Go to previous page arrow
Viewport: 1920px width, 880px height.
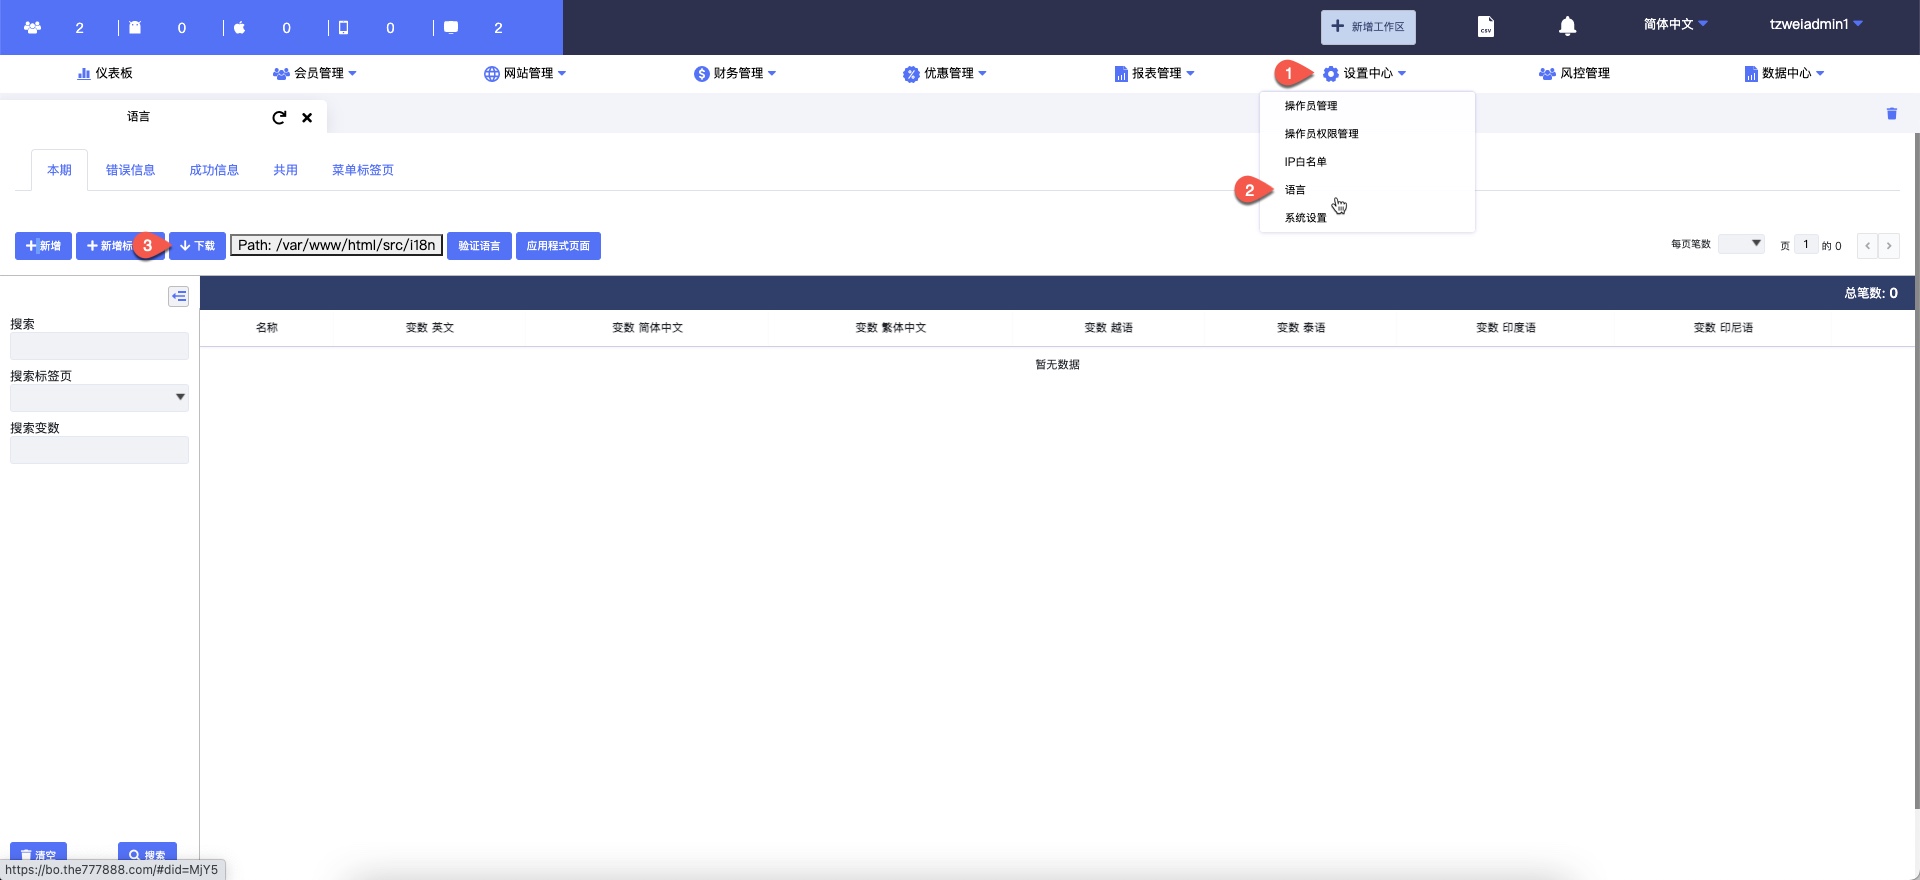click(1867, 246)
